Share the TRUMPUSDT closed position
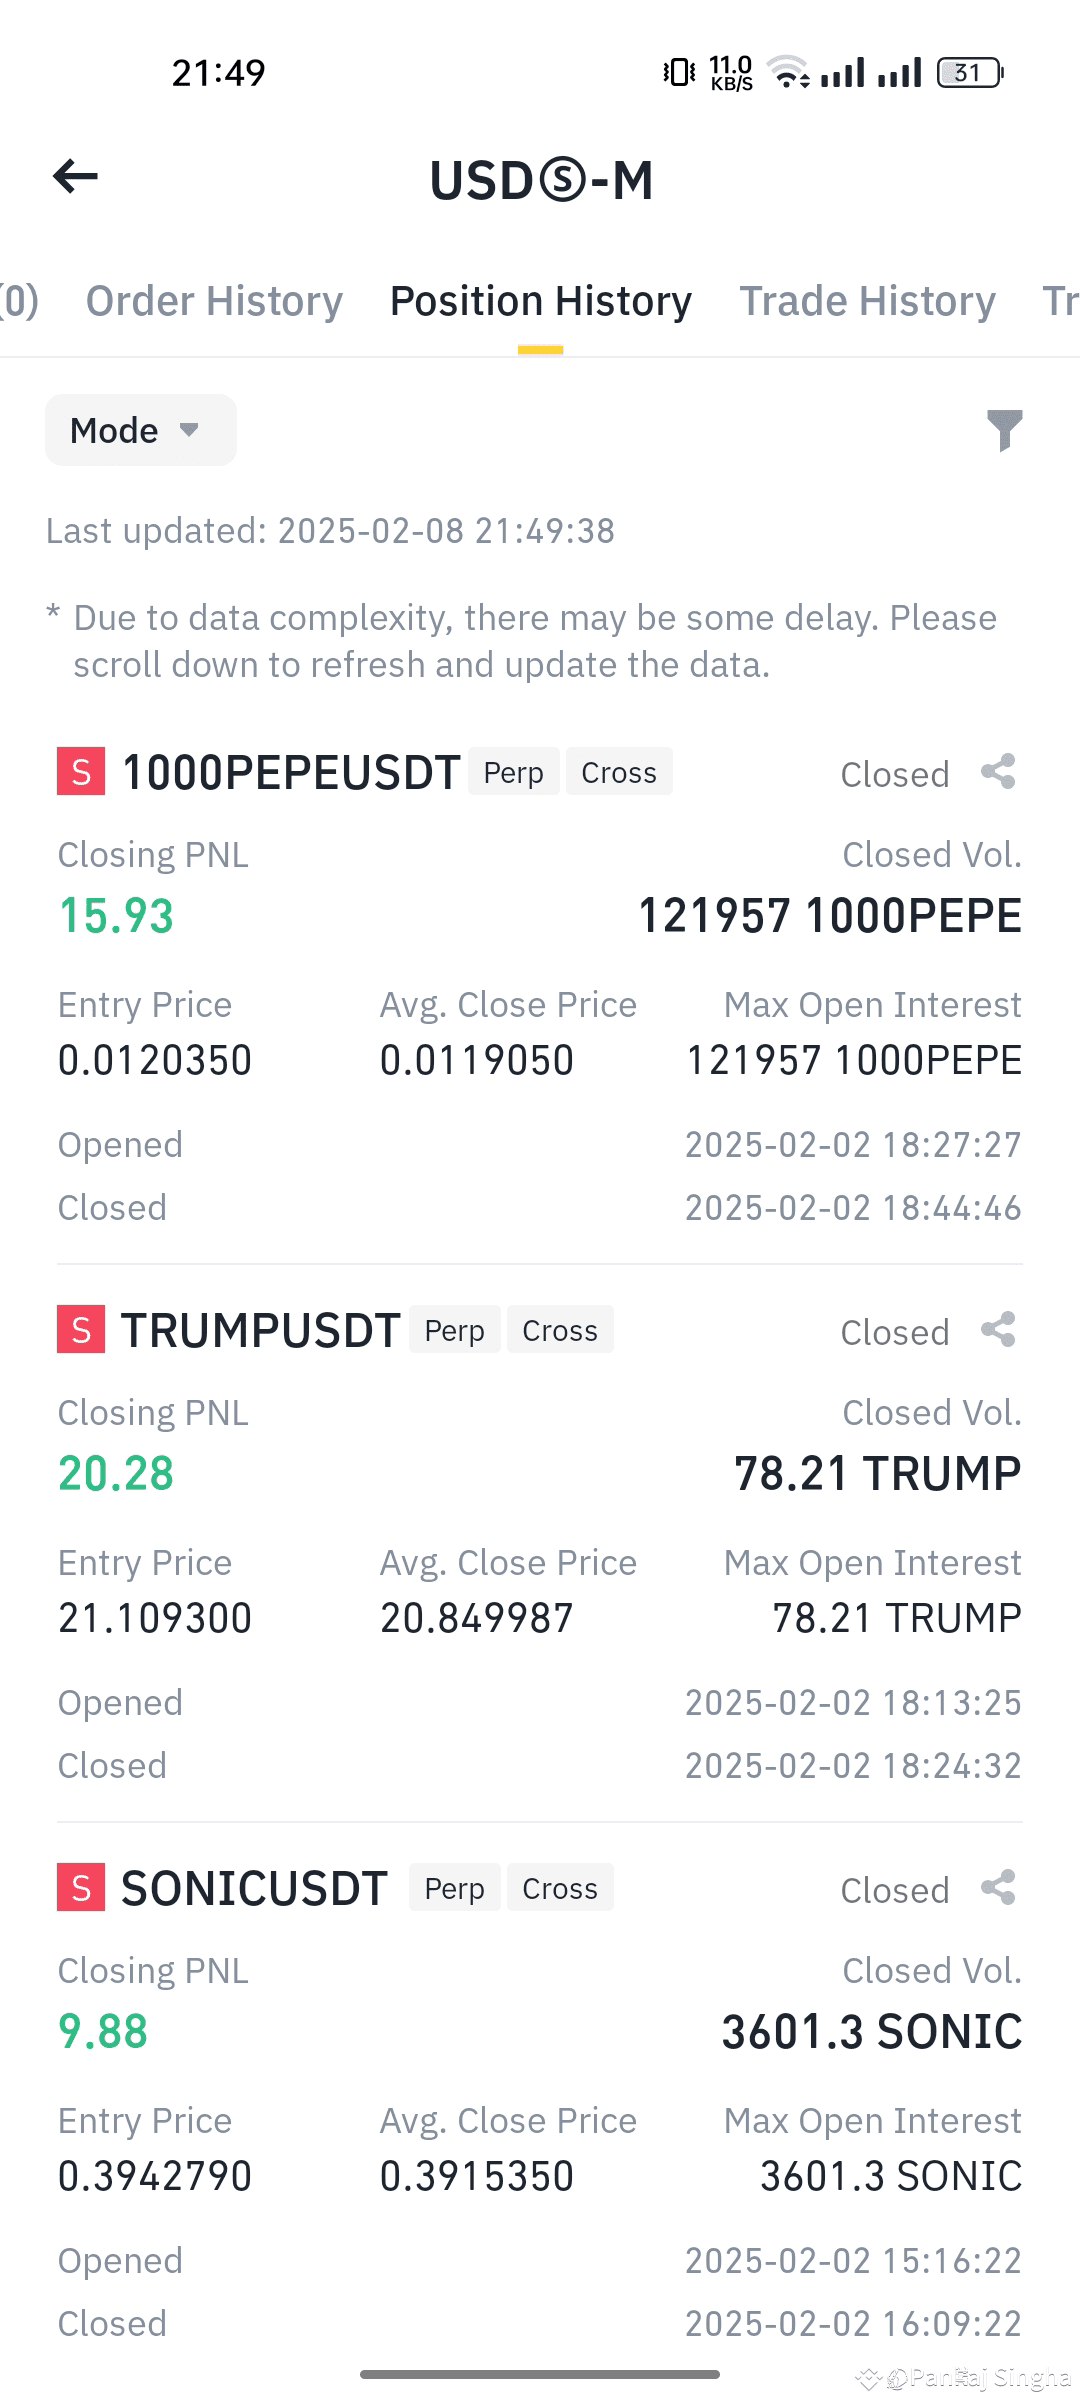The width and height of the screenshot is (1080, 2400). tap(998, 1330)
